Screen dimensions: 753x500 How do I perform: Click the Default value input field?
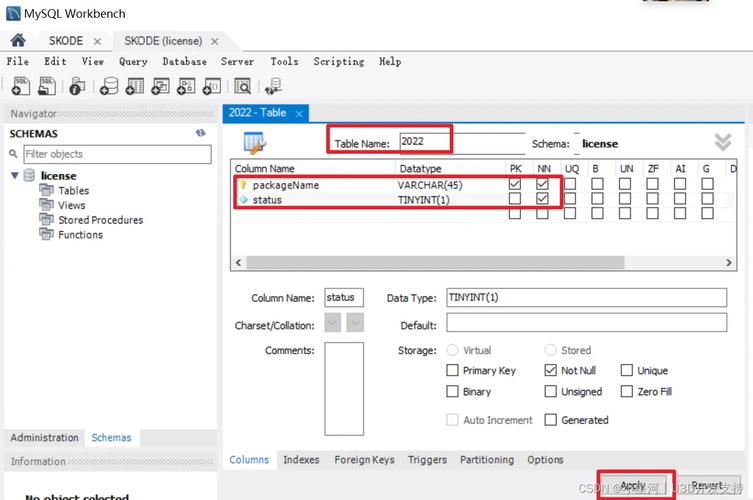(586, 322)
